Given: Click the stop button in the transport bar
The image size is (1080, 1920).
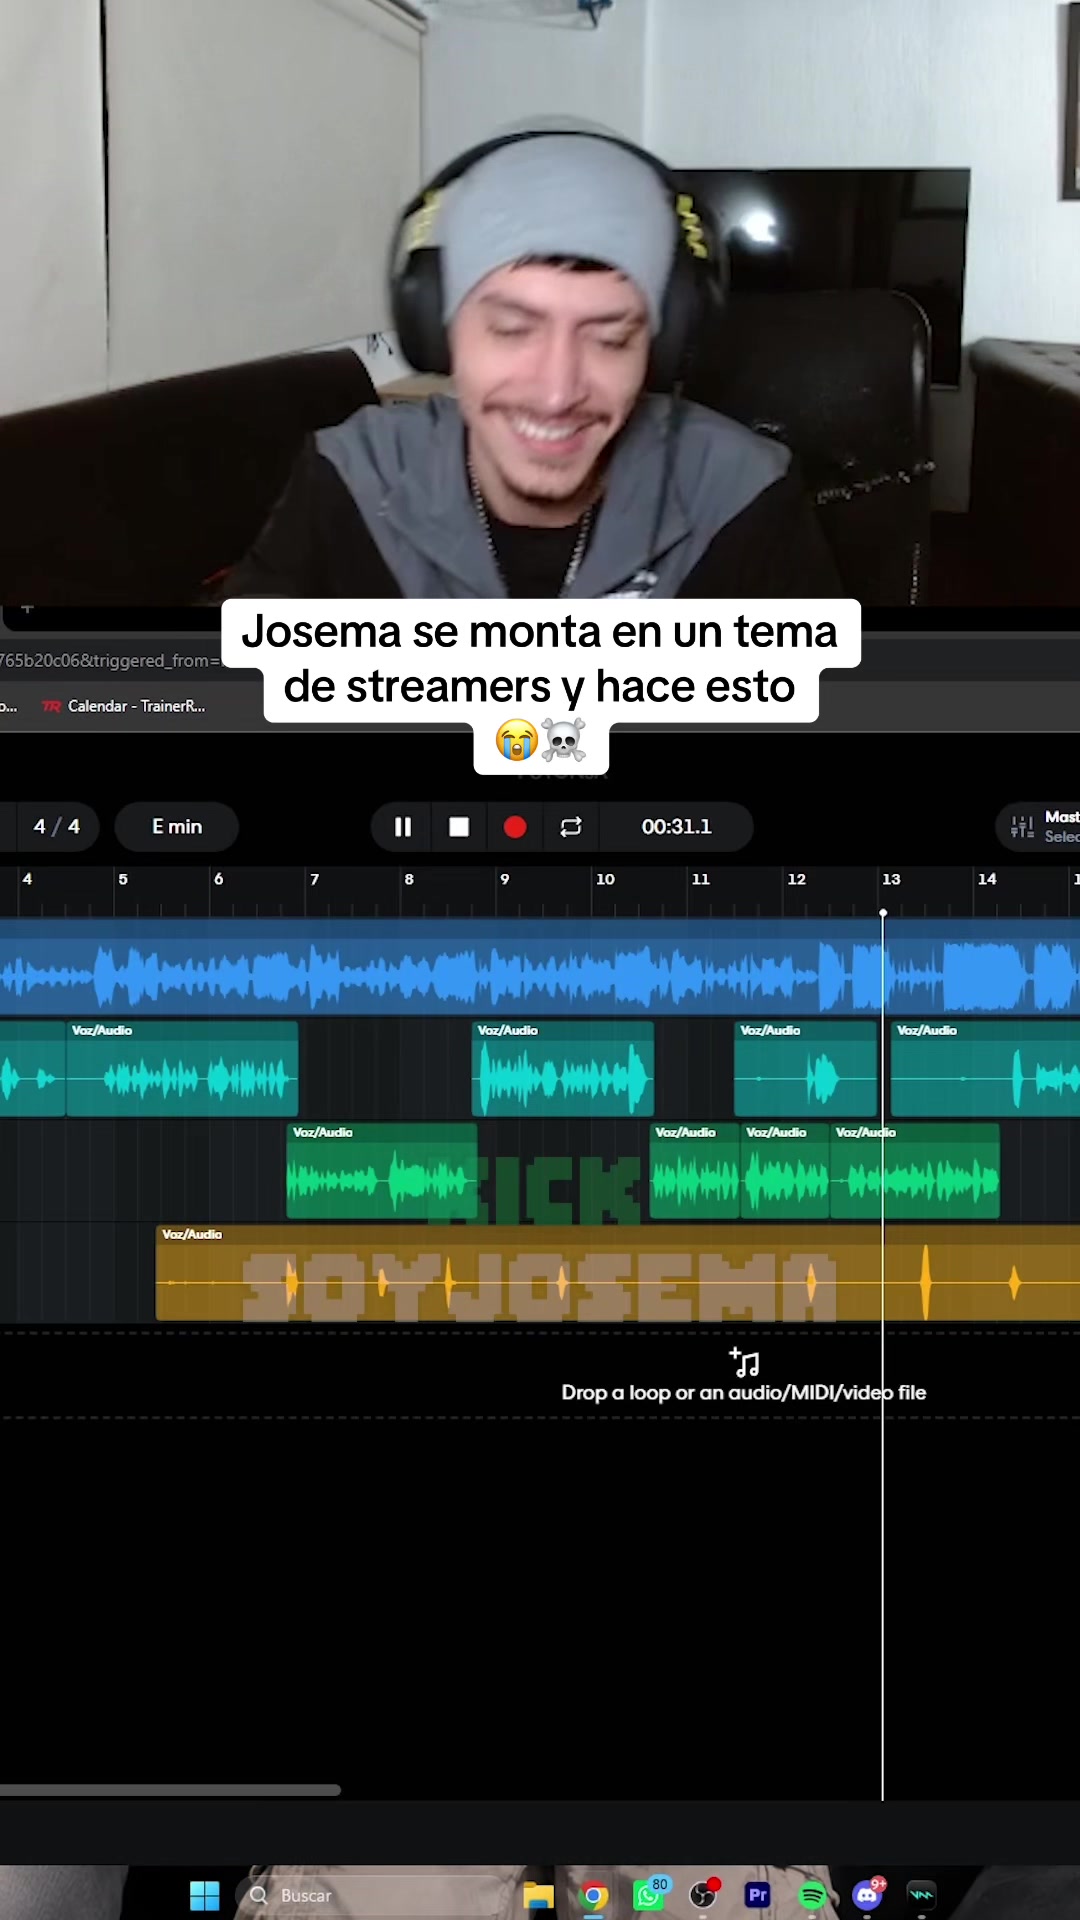Looking at the screenshot, I should pos(459,827).
